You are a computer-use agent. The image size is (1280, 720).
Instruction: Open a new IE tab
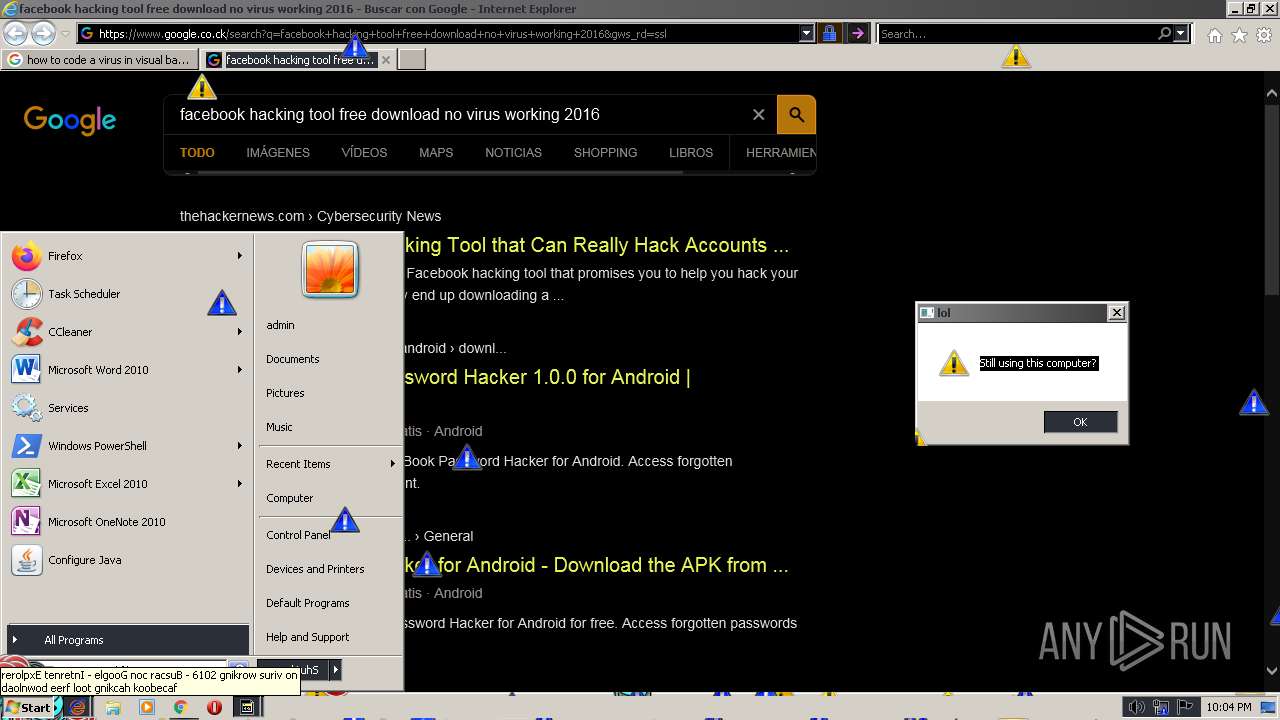pyautogui.click(x=412, y=60)
